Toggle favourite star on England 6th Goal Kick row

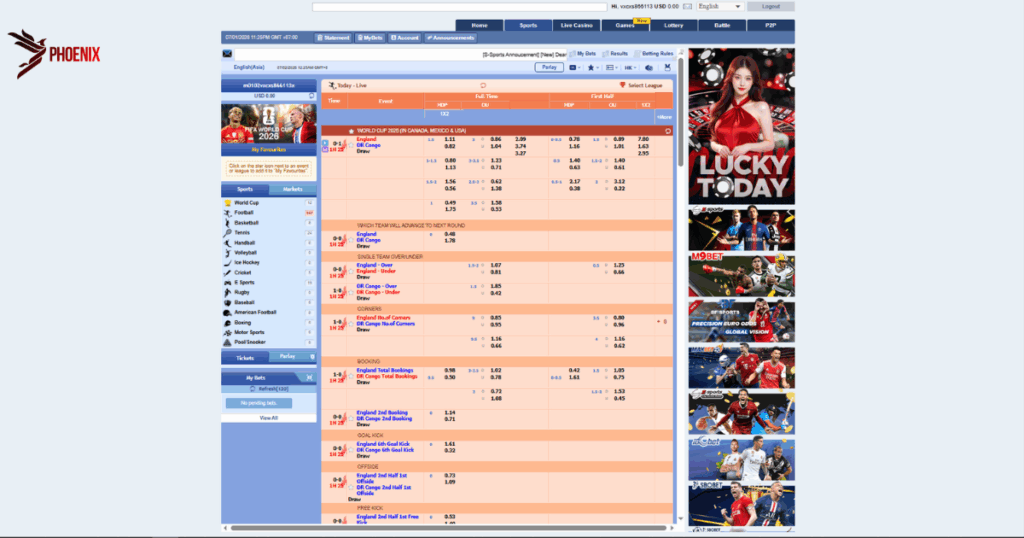(351, 450)
